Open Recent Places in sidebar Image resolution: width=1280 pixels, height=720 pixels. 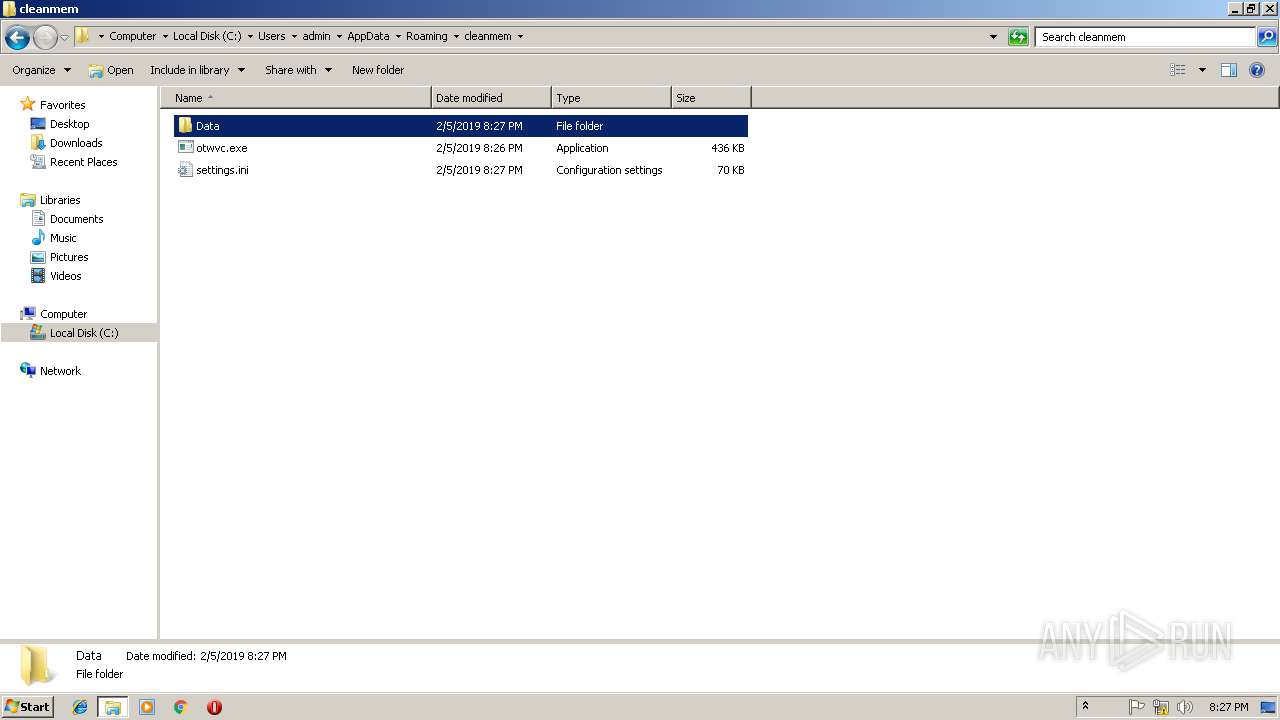pyautogui.click(x=83, y=162)
